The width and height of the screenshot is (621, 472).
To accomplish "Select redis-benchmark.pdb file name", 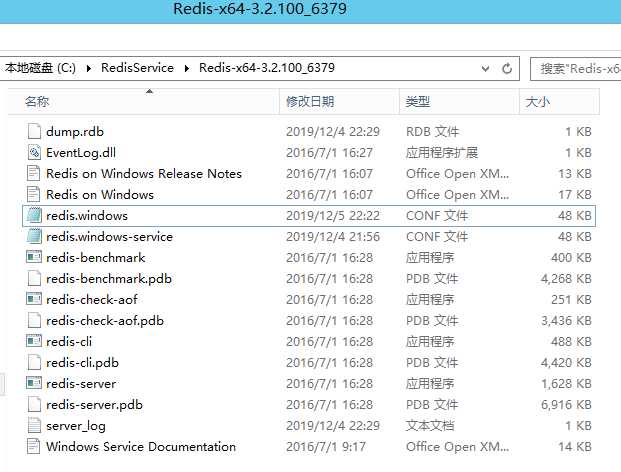I will (109, 278).
